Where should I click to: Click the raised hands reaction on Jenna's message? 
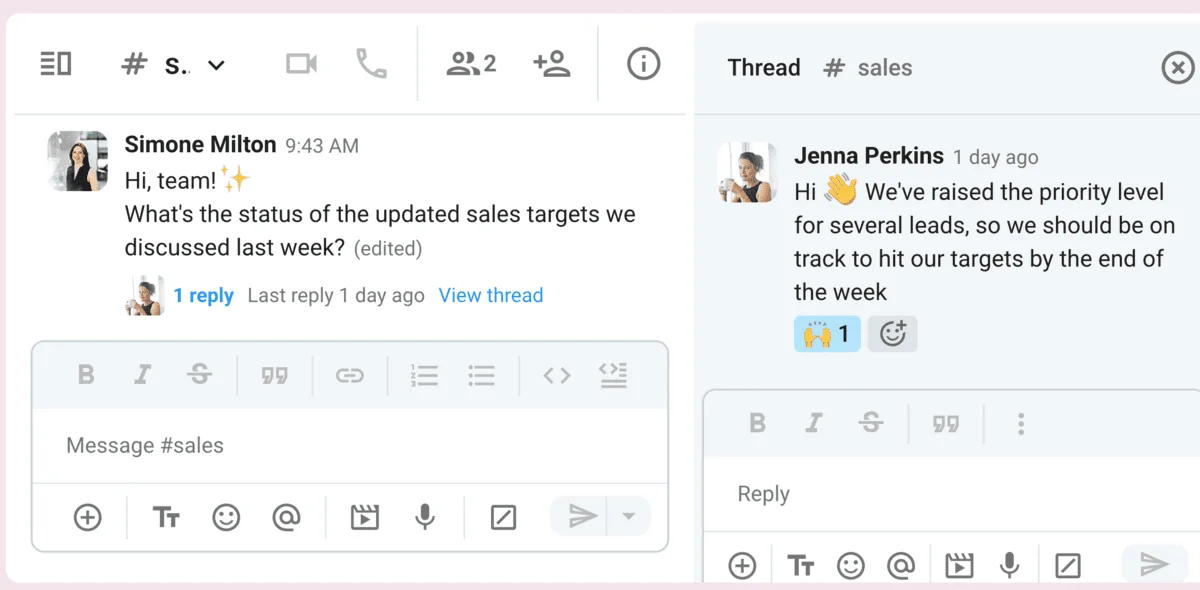coord(827,334)
